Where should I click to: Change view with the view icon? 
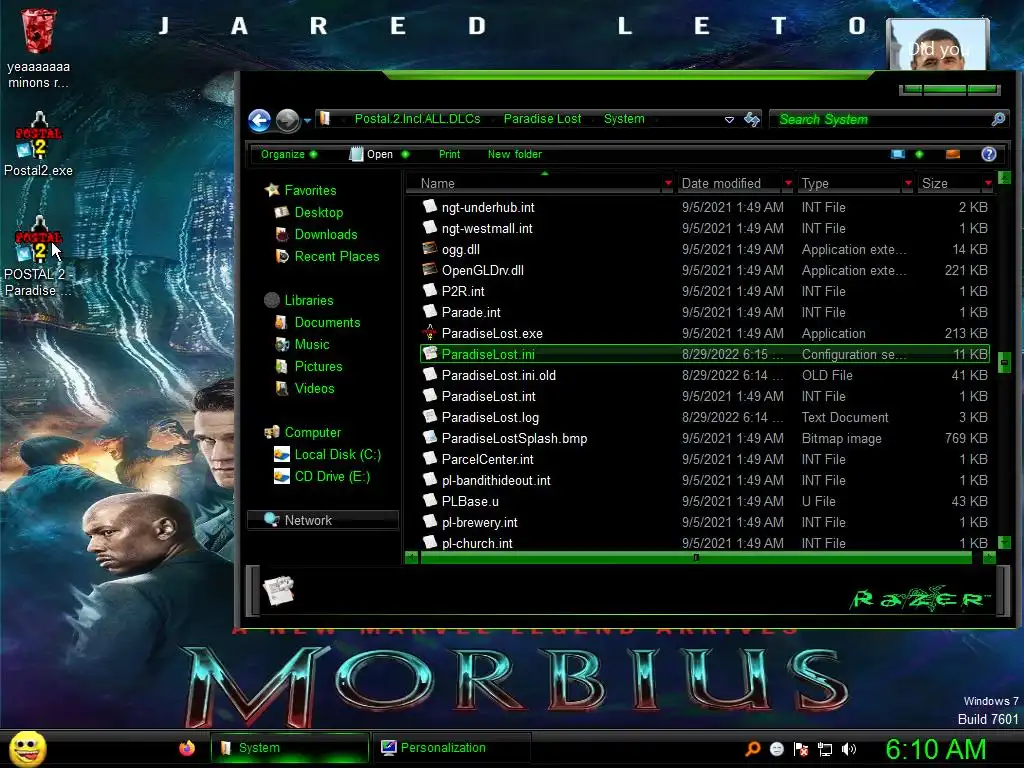pos(898,154)
